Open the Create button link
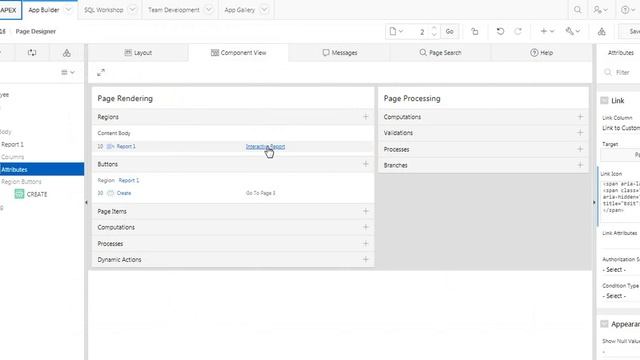 (124, 193)
